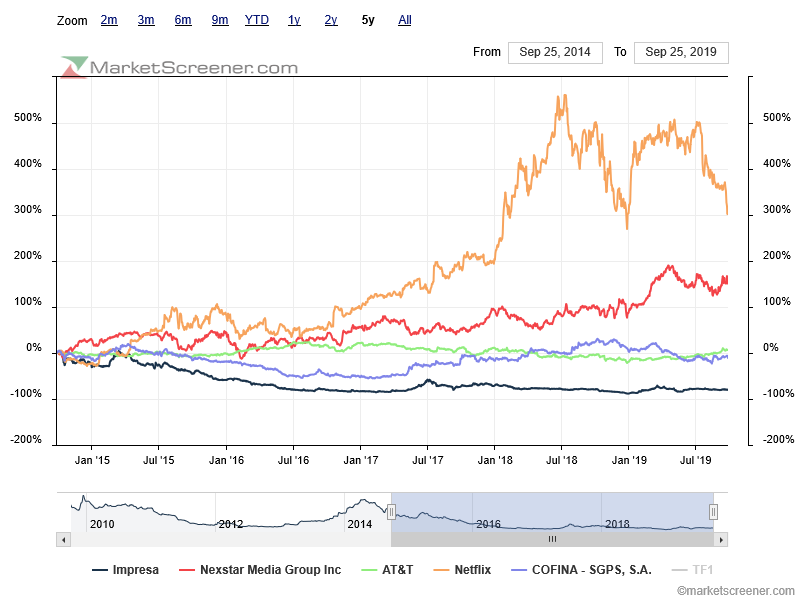Image resolution: width=805 pixels, height=600 pixels.
Task: Click the From date field
Action: point(555,52)
